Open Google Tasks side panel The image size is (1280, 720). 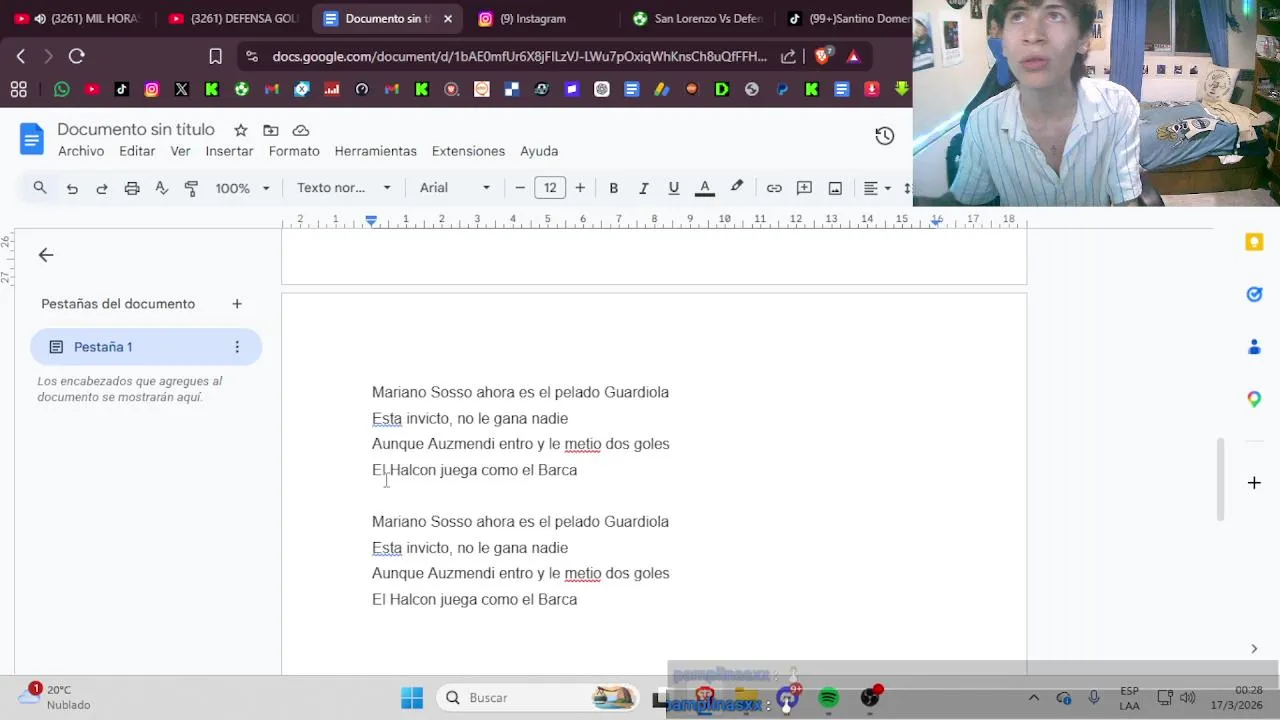(x=1254, y=294)
